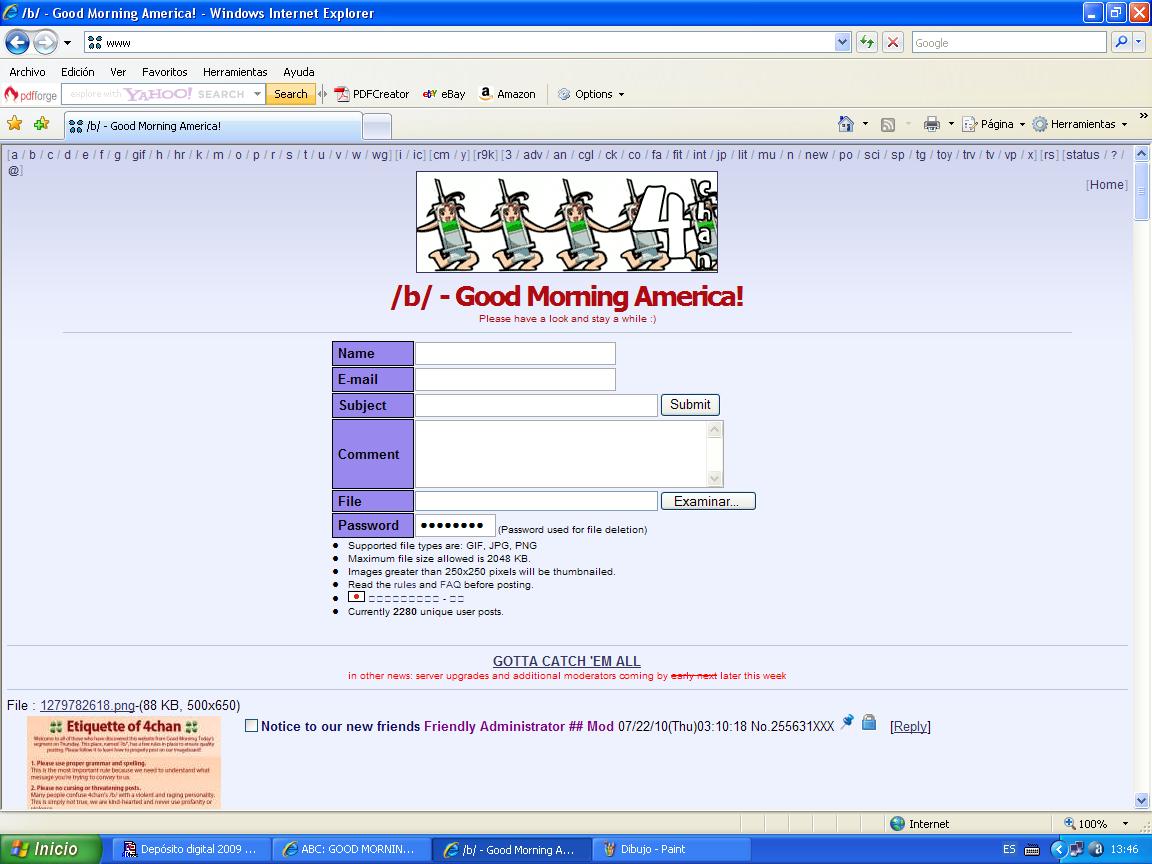Screen dimensions: 1152x864
Task: Click the Inicio start button
Action: pos(50,849)
